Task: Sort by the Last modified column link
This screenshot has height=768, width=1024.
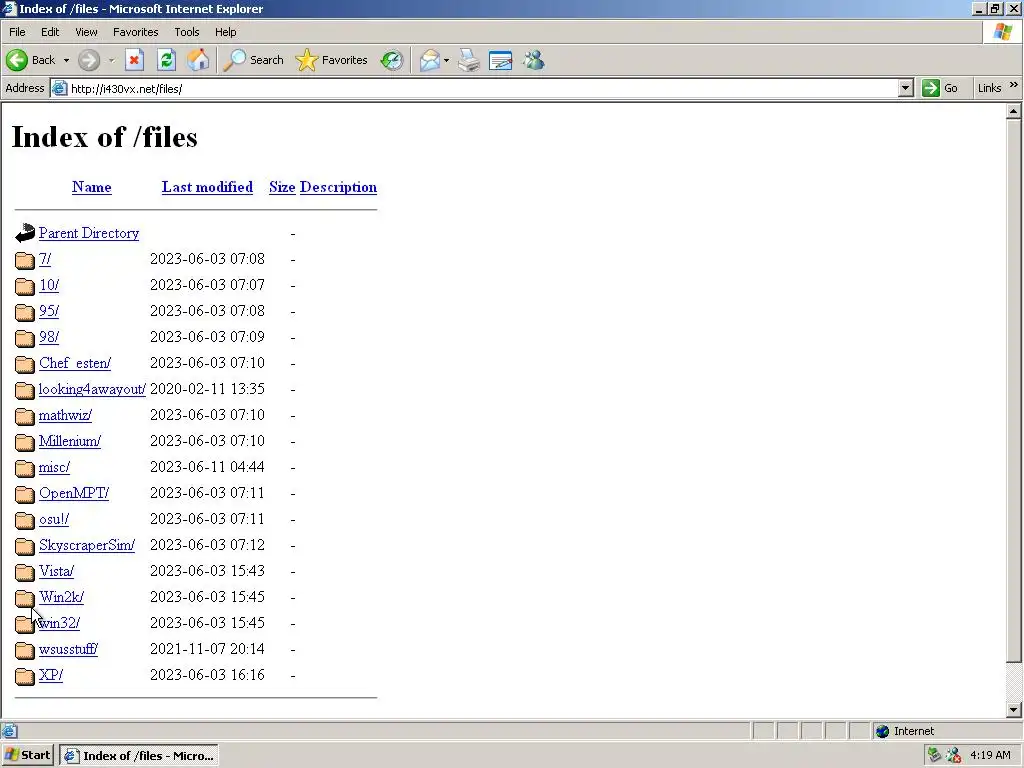Action: (x=207, y=187)
